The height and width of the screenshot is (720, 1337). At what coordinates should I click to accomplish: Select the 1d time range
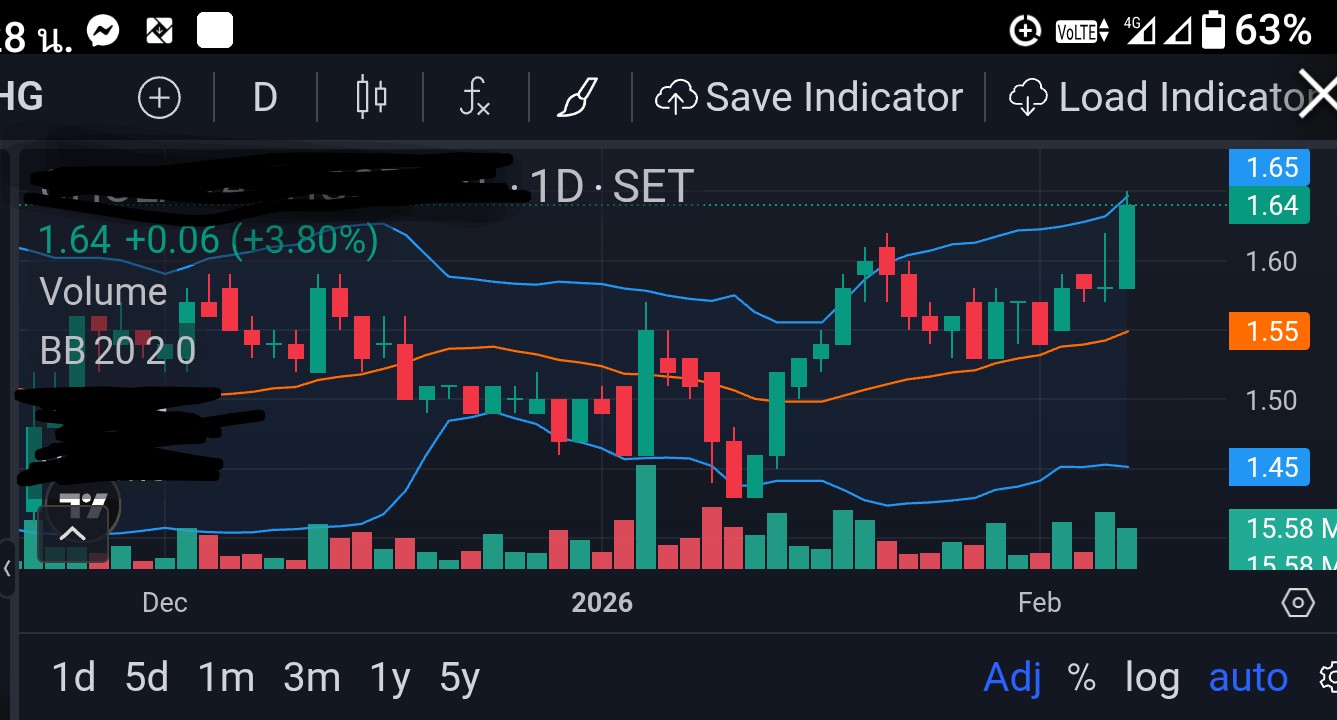coord(74,678)
